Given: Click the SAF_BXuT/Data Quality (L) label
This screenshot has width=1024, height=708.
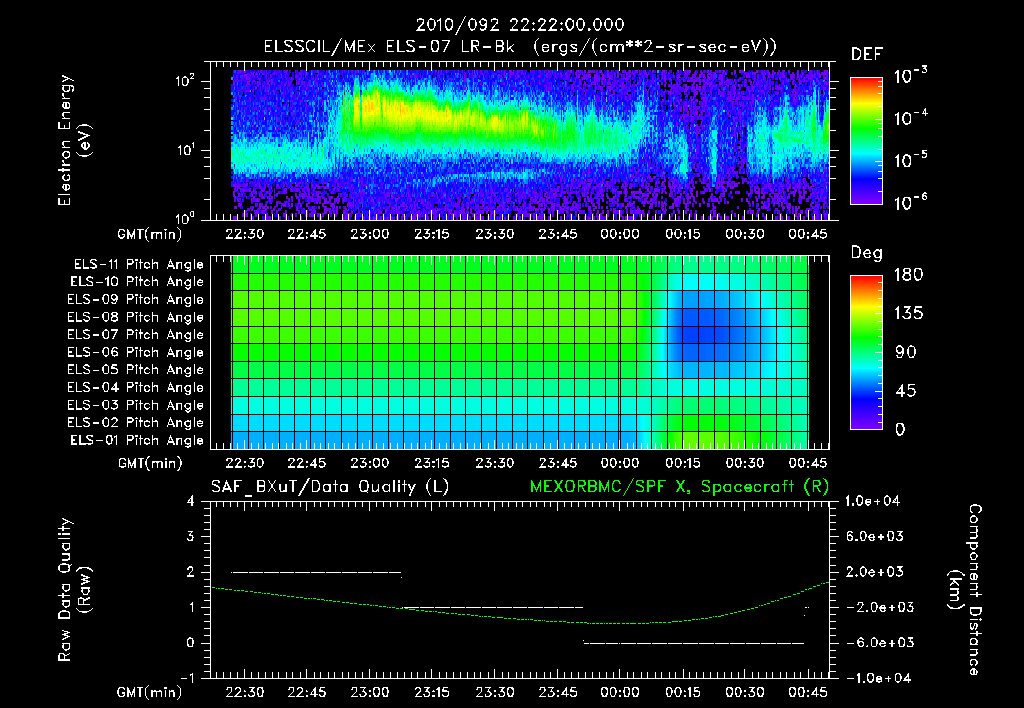Looking at the screenshot, I should tap(330, 487).
